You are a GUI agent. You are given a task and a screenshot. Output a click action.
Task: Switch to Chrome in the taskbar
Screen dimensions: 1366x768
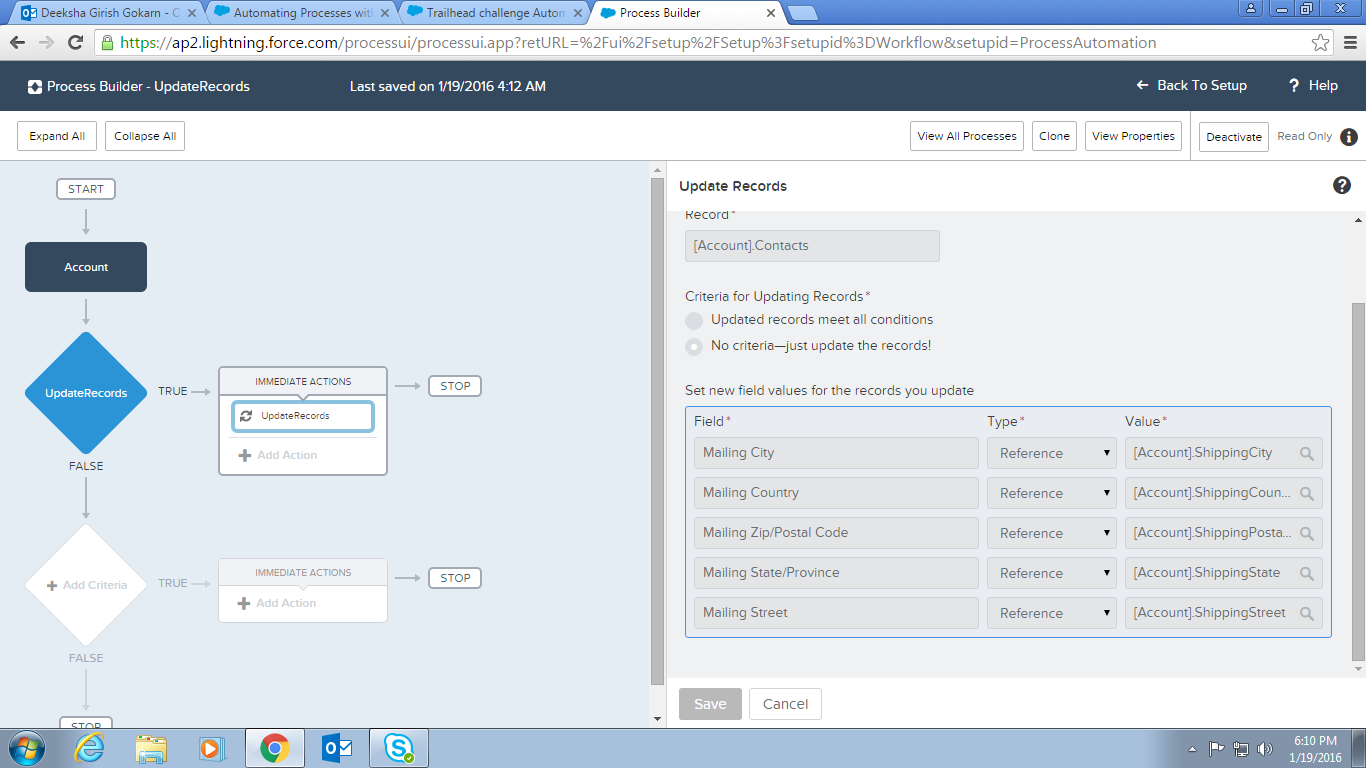coord(275,748)
